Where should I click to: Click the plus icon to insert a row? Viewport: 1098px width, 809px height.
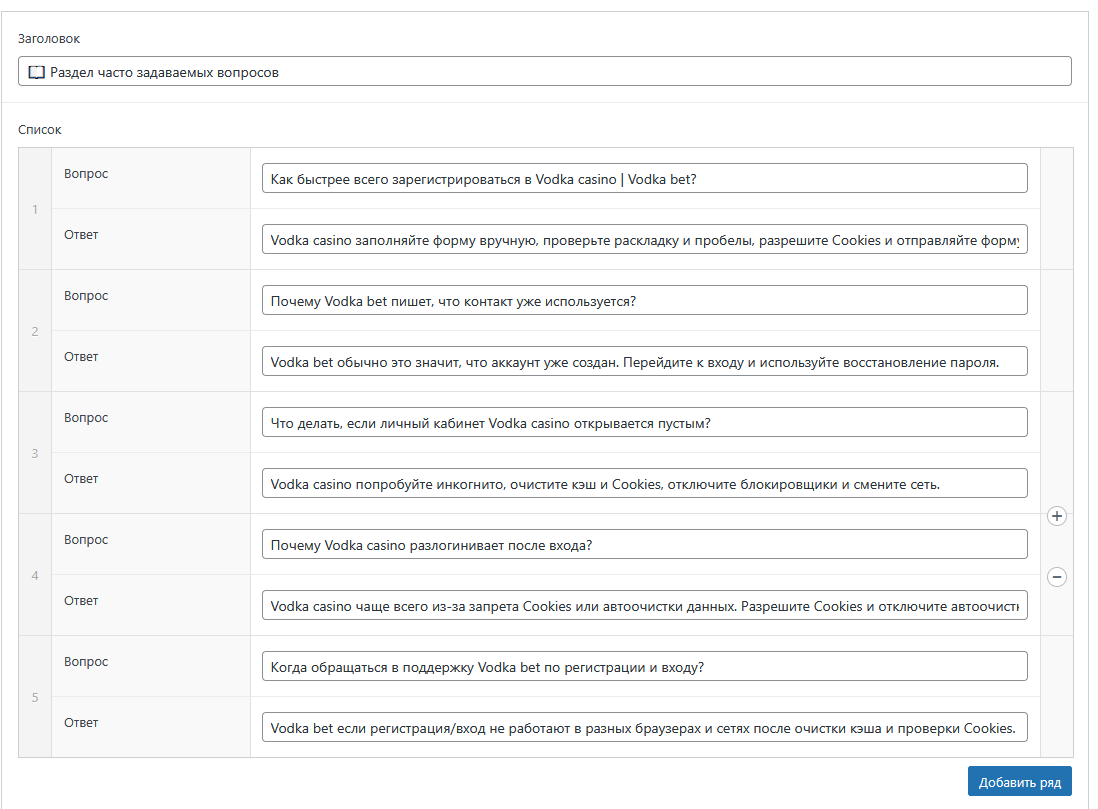1056,516
